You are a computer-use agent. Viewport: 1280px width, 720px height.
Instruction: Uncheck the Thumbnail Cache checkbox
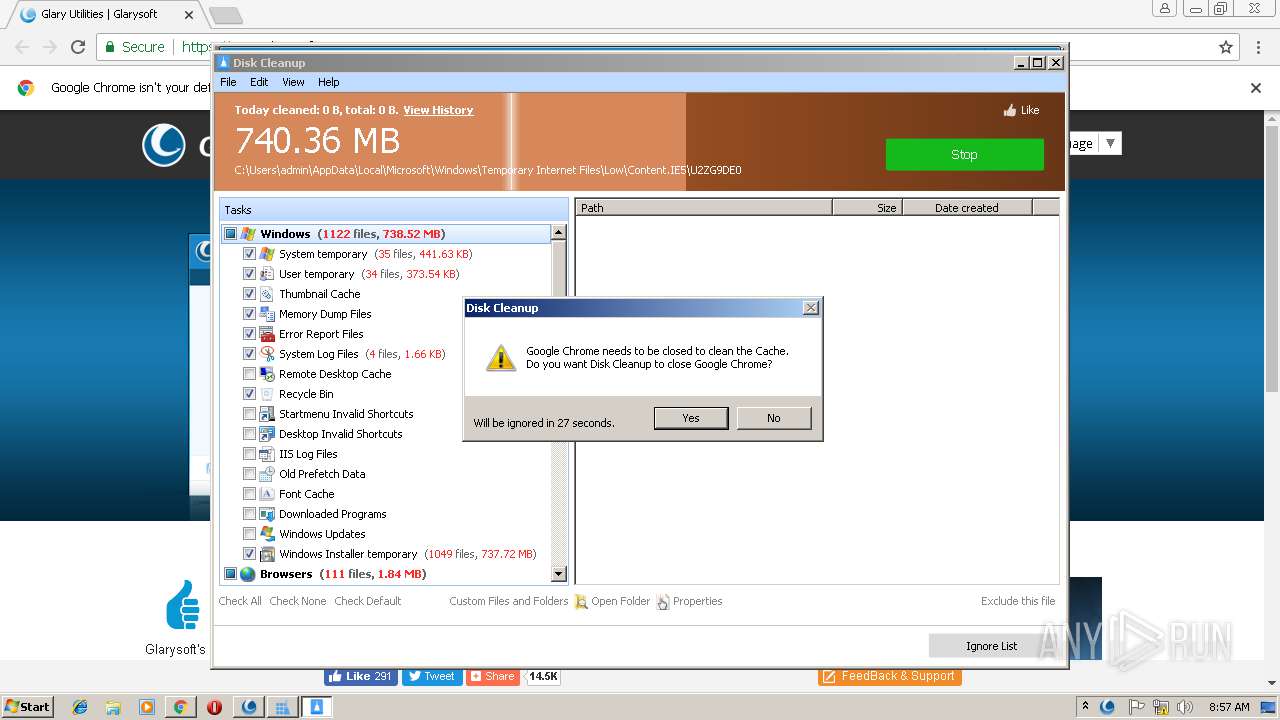coord(250,294)
